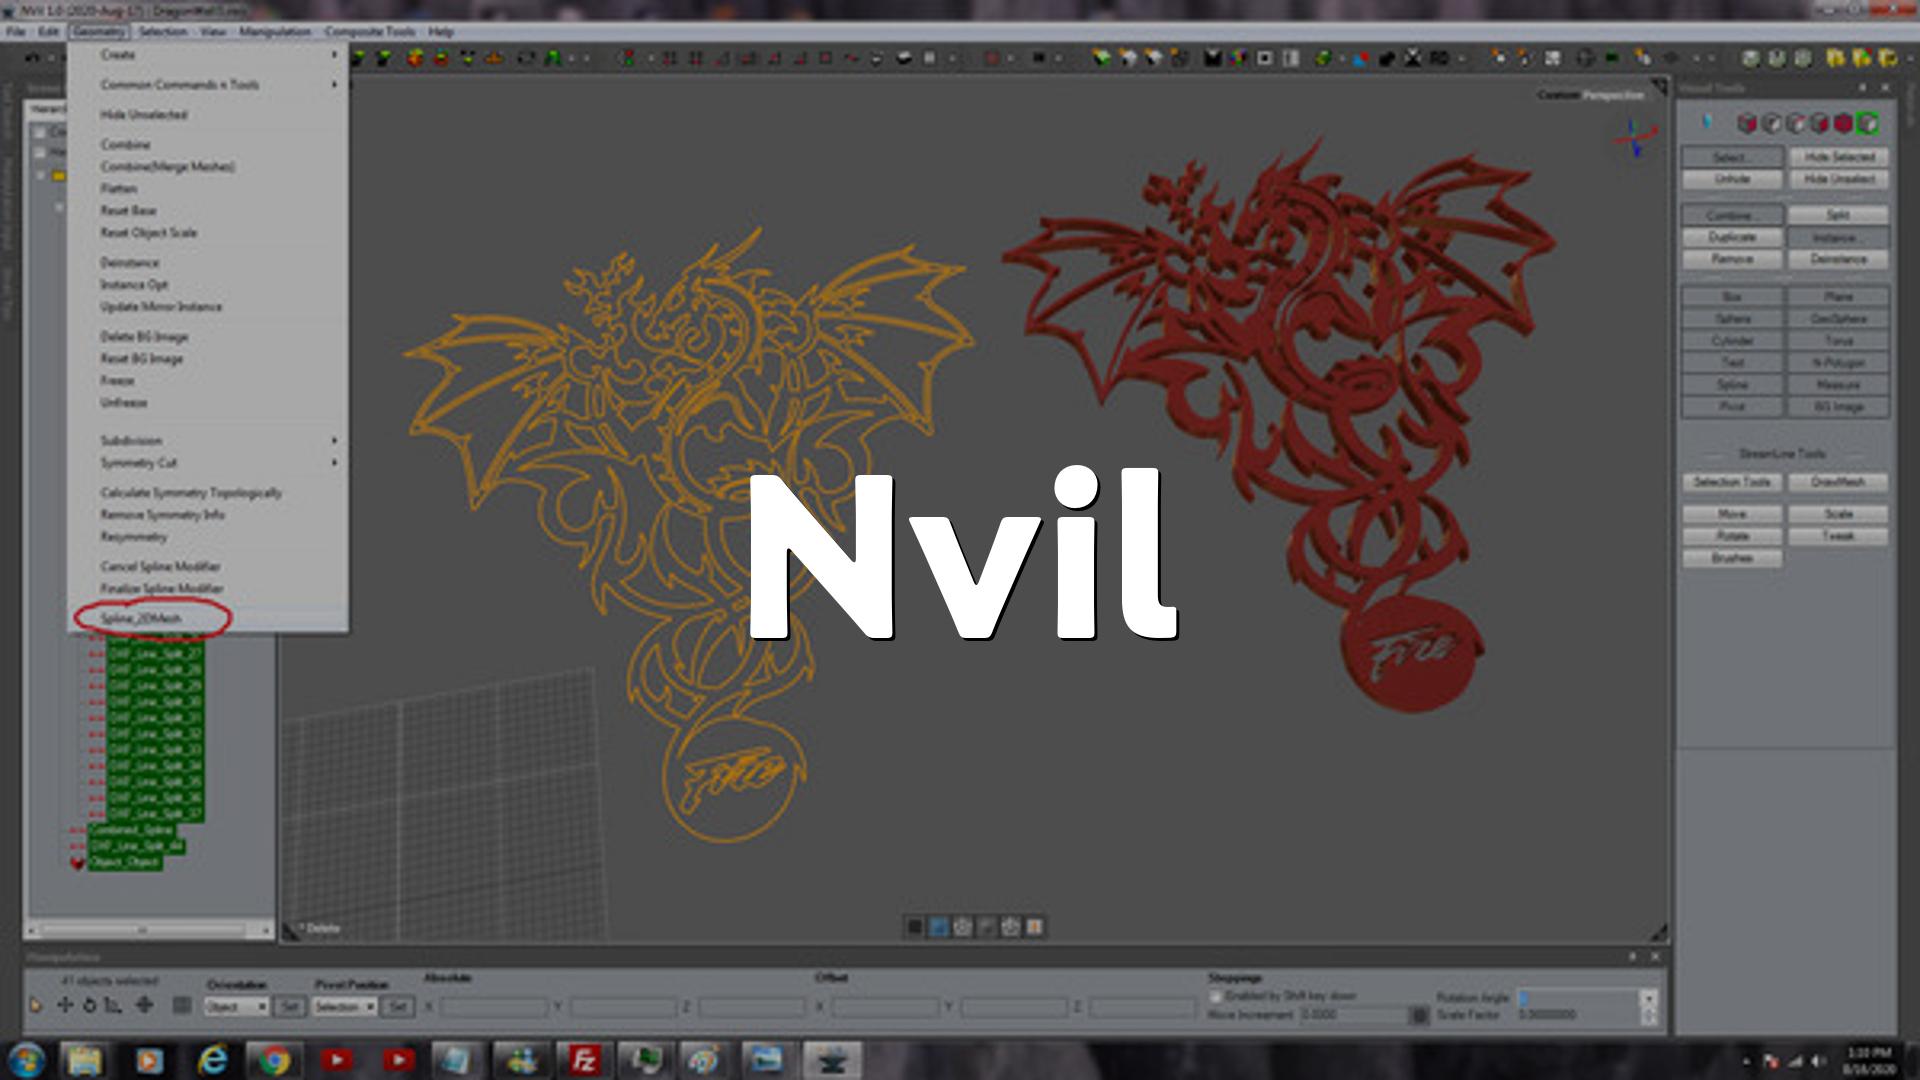Click the Move Increment value field

[x=1353, y=1014]
